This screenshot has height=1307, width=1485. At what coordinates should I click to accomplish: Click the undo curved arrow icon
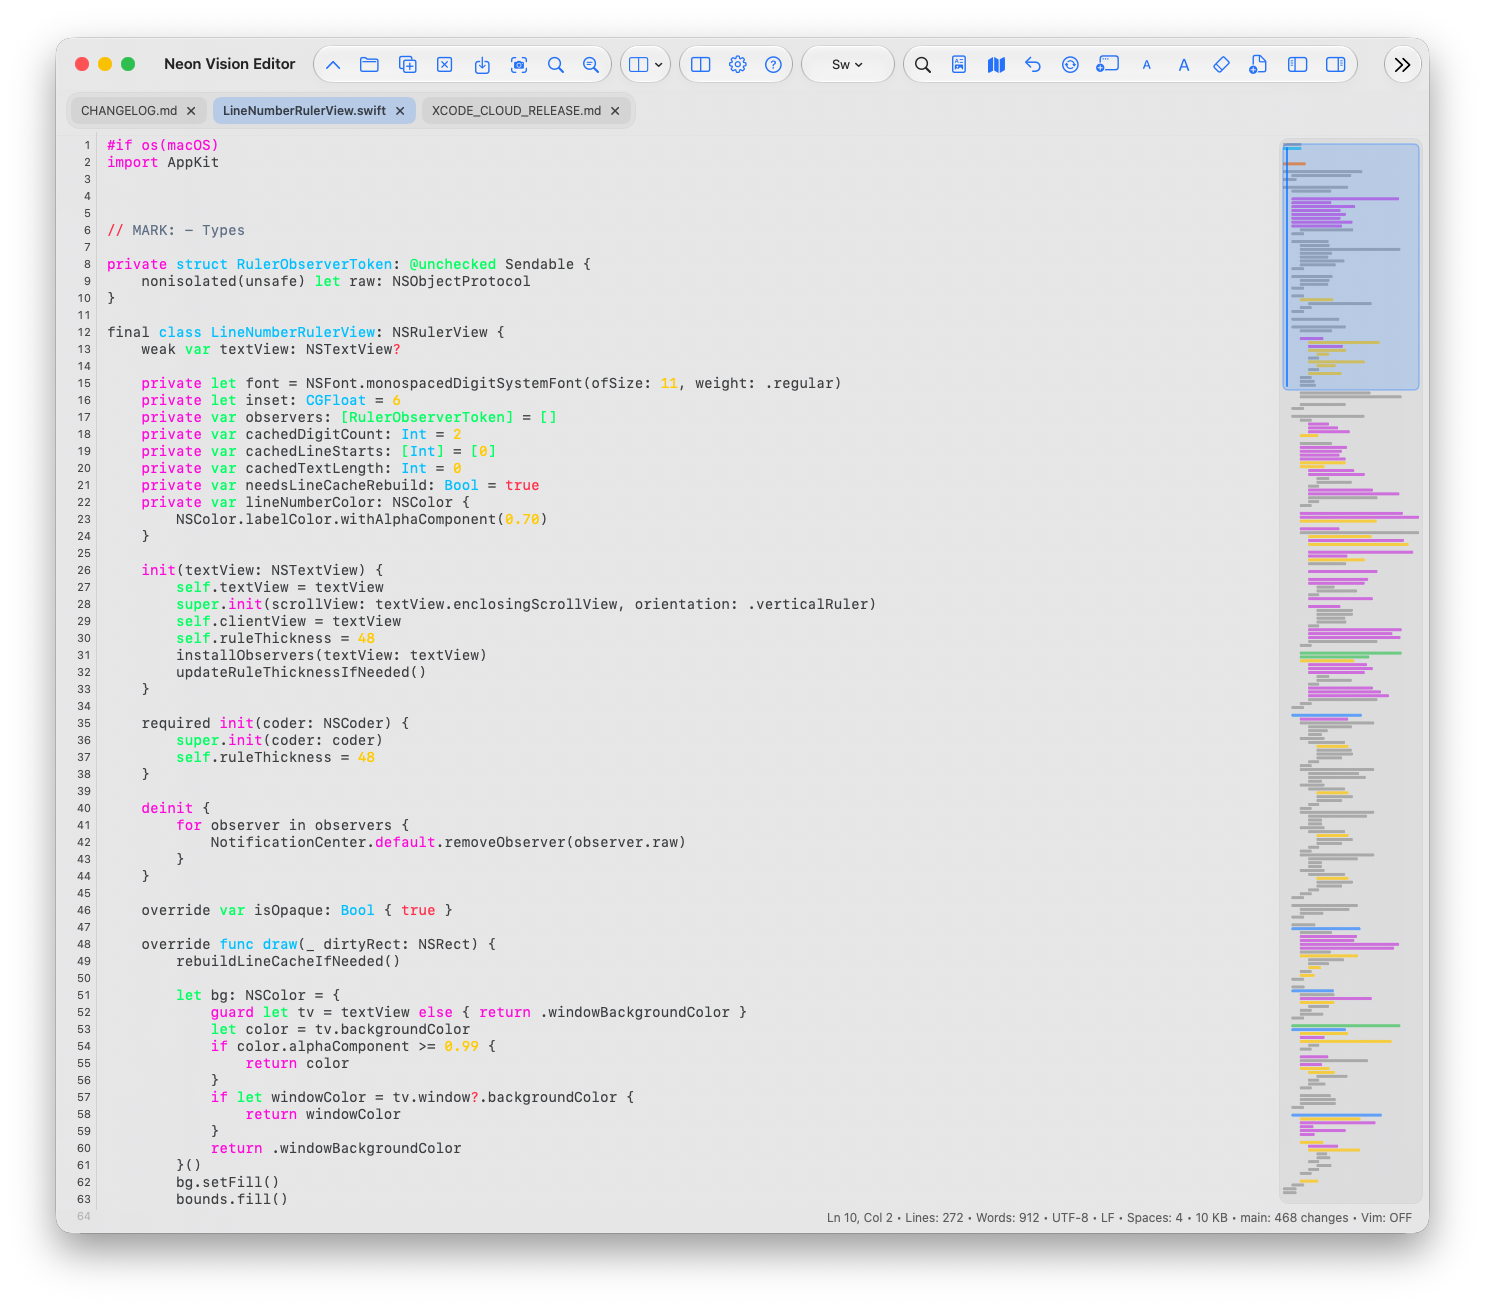point(1033,65)
